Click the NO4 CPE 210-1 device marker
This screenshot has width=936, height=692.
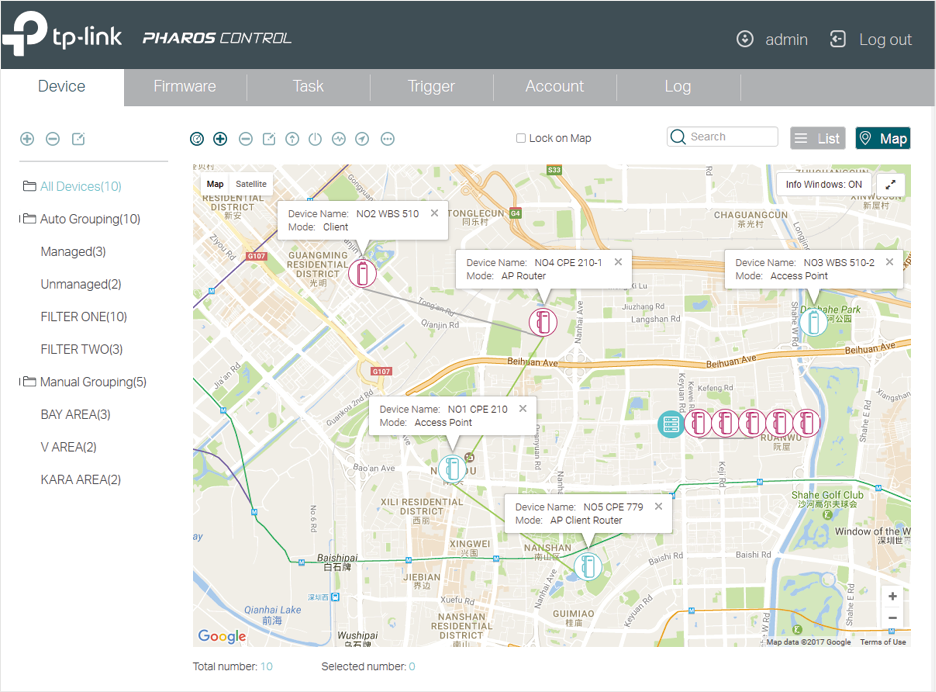pos(543,322)
